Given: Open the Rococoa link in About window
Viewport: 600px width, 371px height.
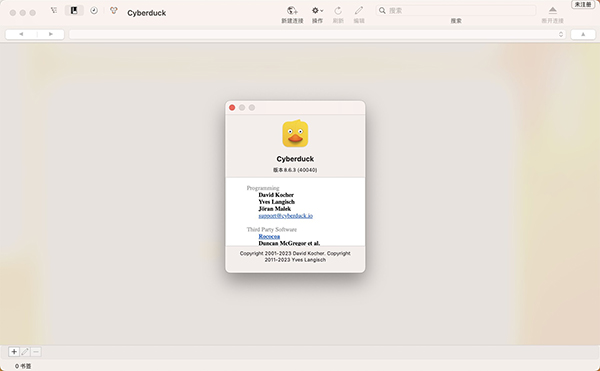Looking at the screenshot, I should (269, 236).
